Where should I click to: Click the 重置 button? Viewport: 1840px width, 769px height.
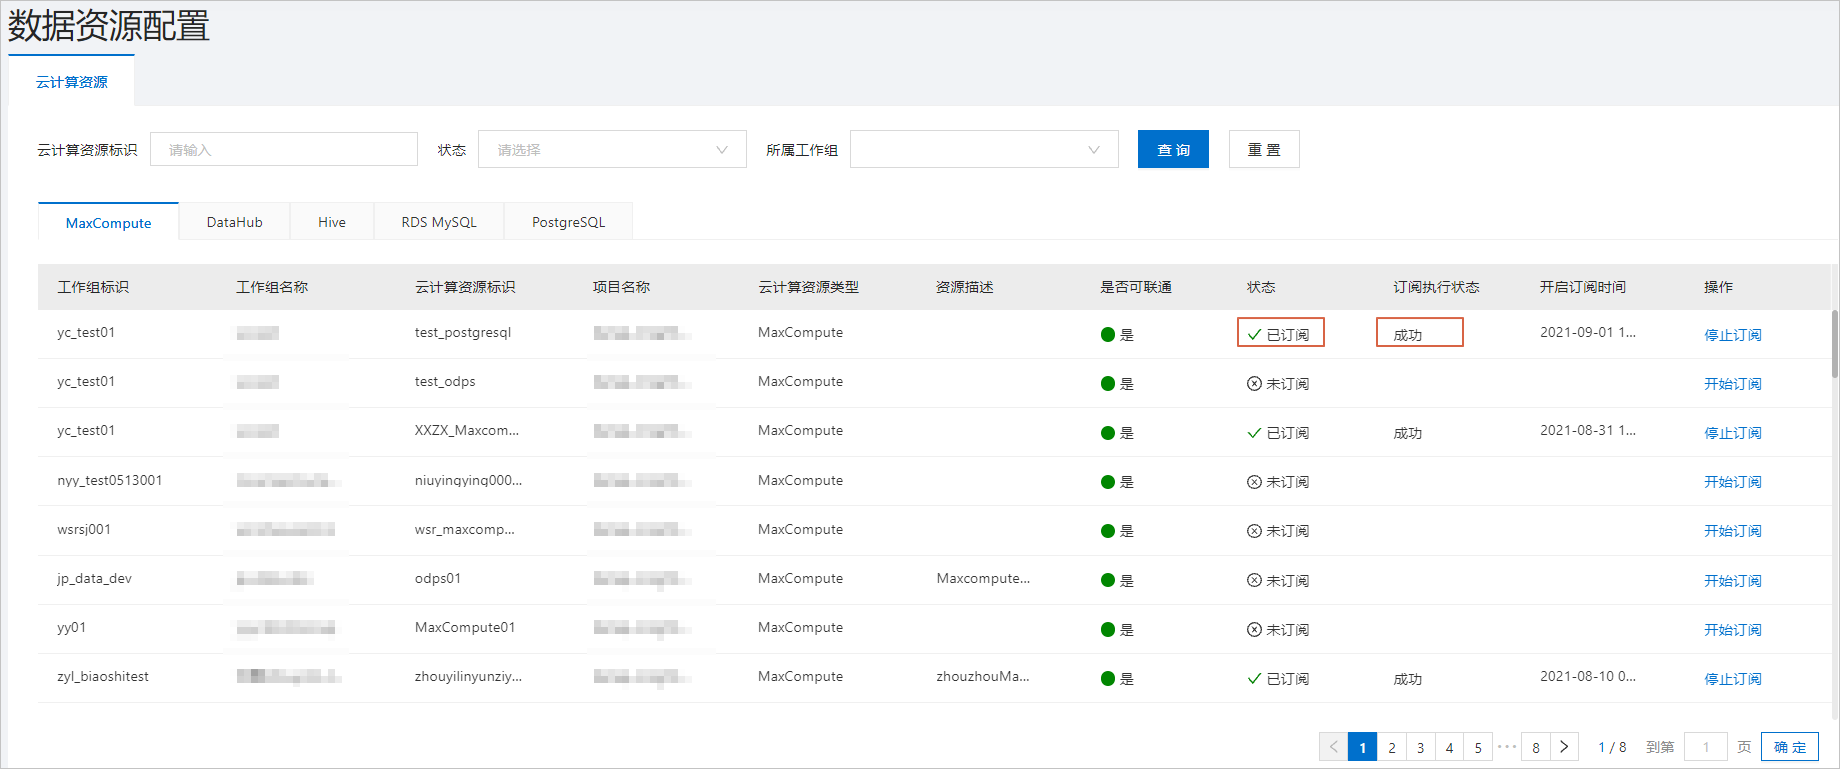tap(1264, 149)
